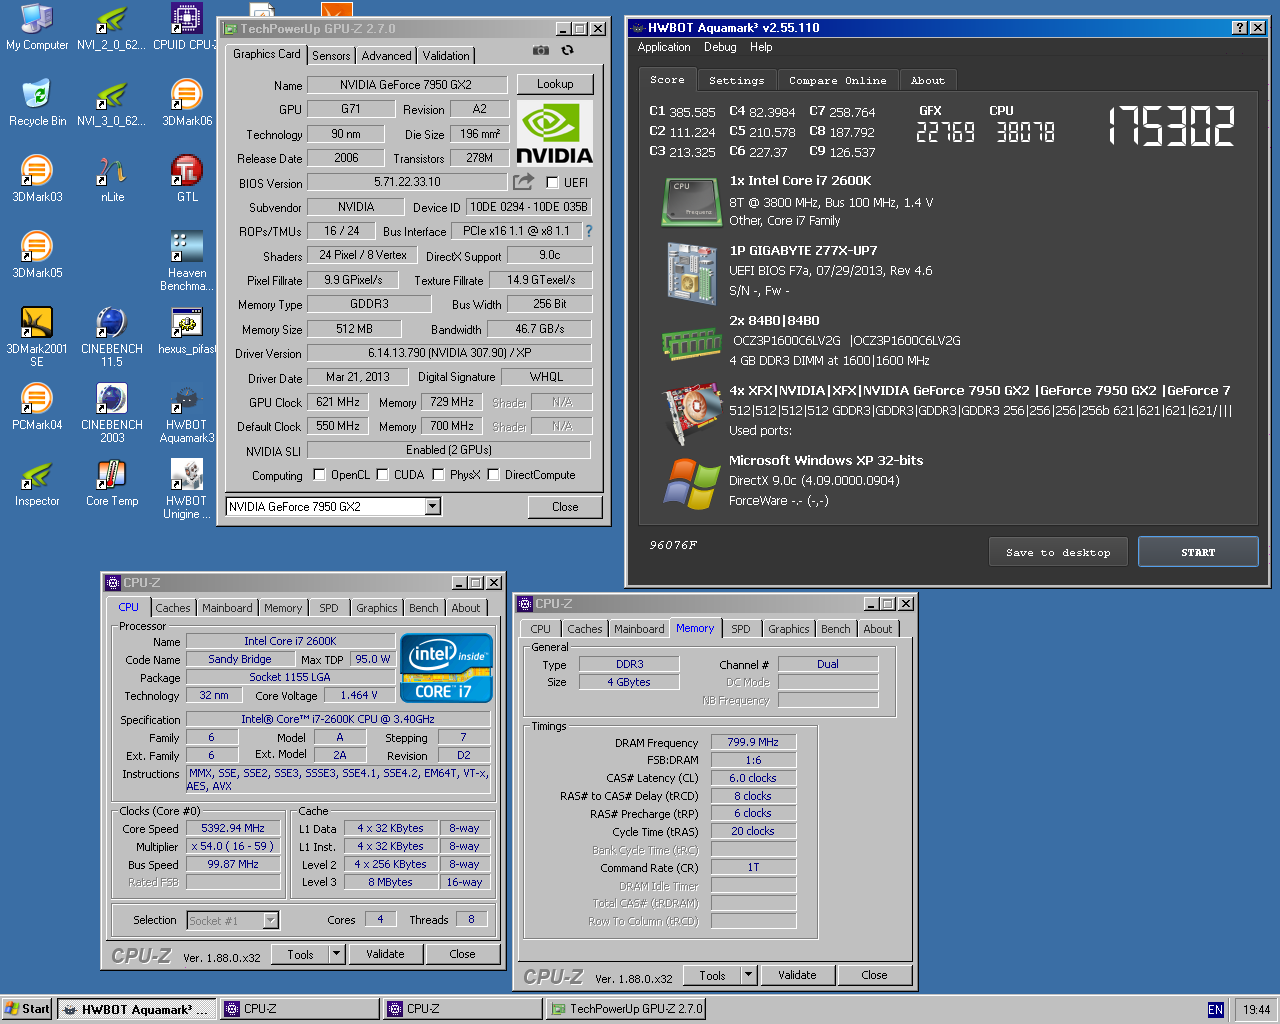Open CINEBENCH 11.5 desktop shortcut
Viewport: 1280px width, 1024px height.
click(x=112, y=337)
